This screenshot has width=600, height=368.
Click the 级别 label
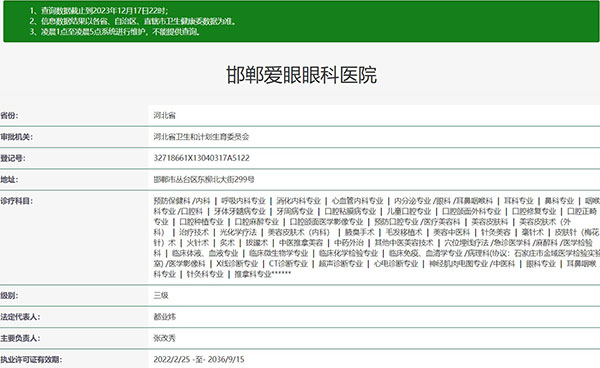click(9, 296)
